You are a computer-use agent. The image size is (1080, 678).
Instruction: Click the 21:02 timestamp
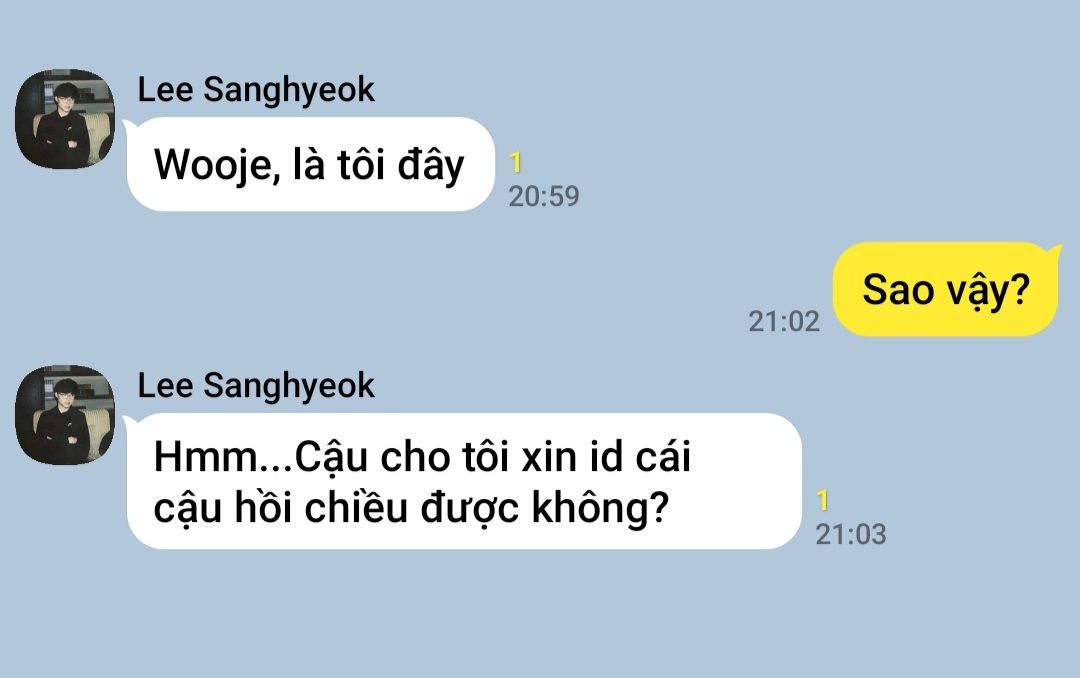coord(784,321)
